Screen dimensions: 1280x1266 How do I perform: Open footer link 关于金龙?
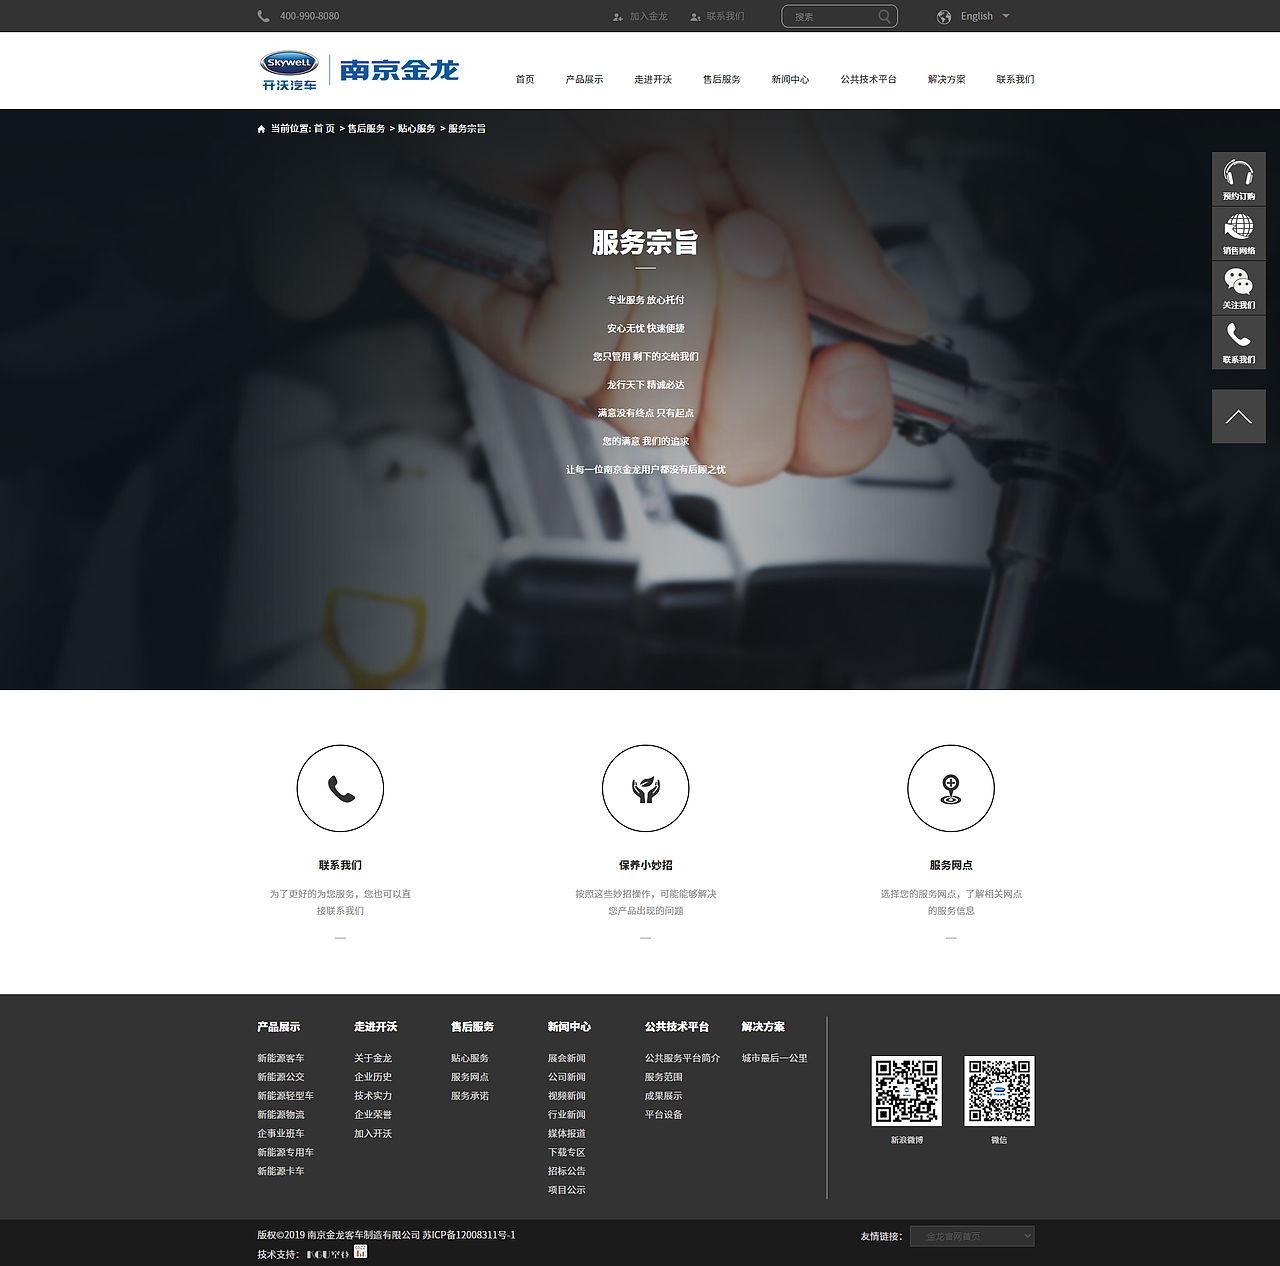[x=373, y=1058]
